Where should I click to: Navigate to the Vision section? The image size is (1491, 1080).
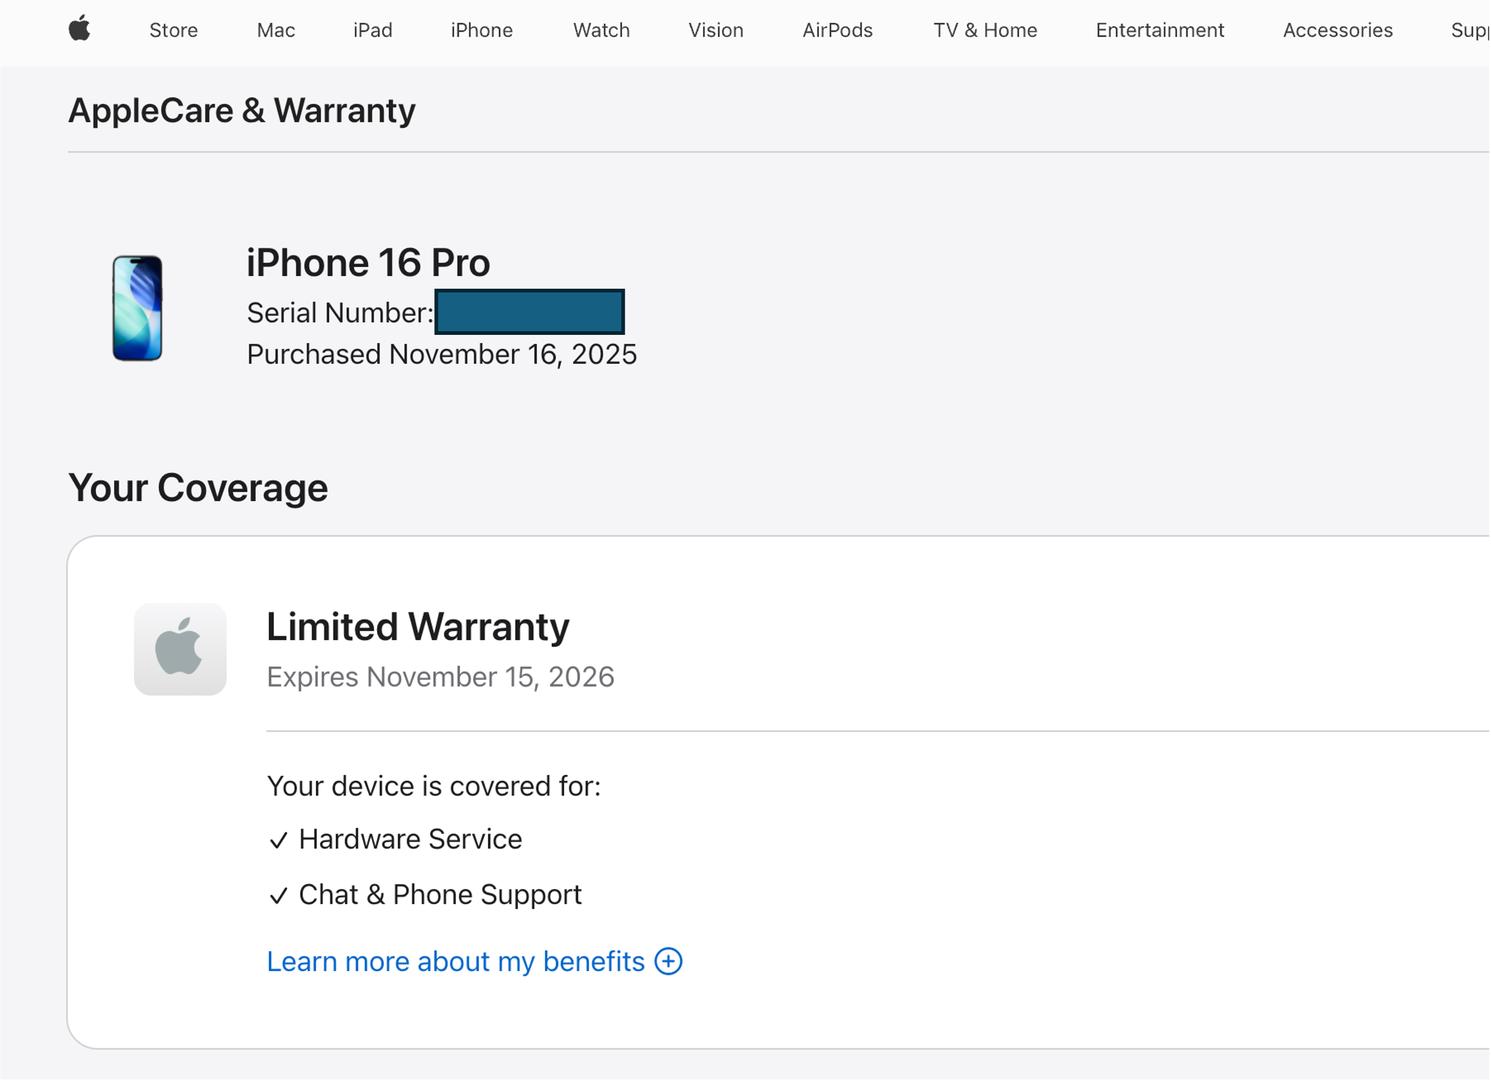(716, 30)
